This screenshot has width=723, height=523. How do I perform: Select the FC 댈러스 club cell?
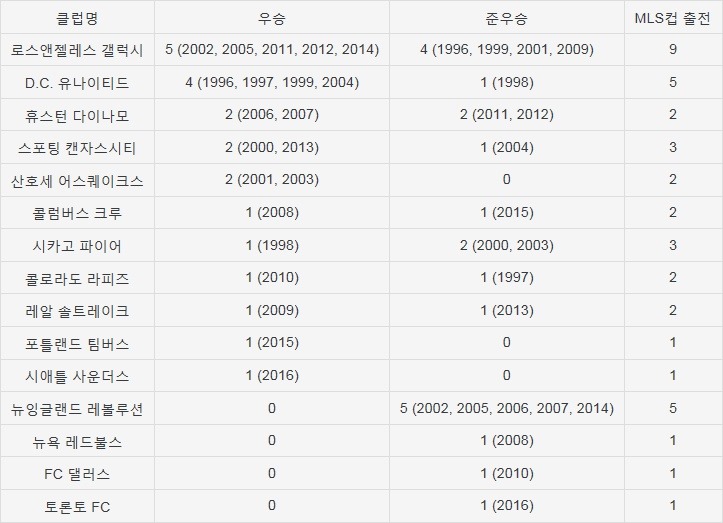[77, 474]
